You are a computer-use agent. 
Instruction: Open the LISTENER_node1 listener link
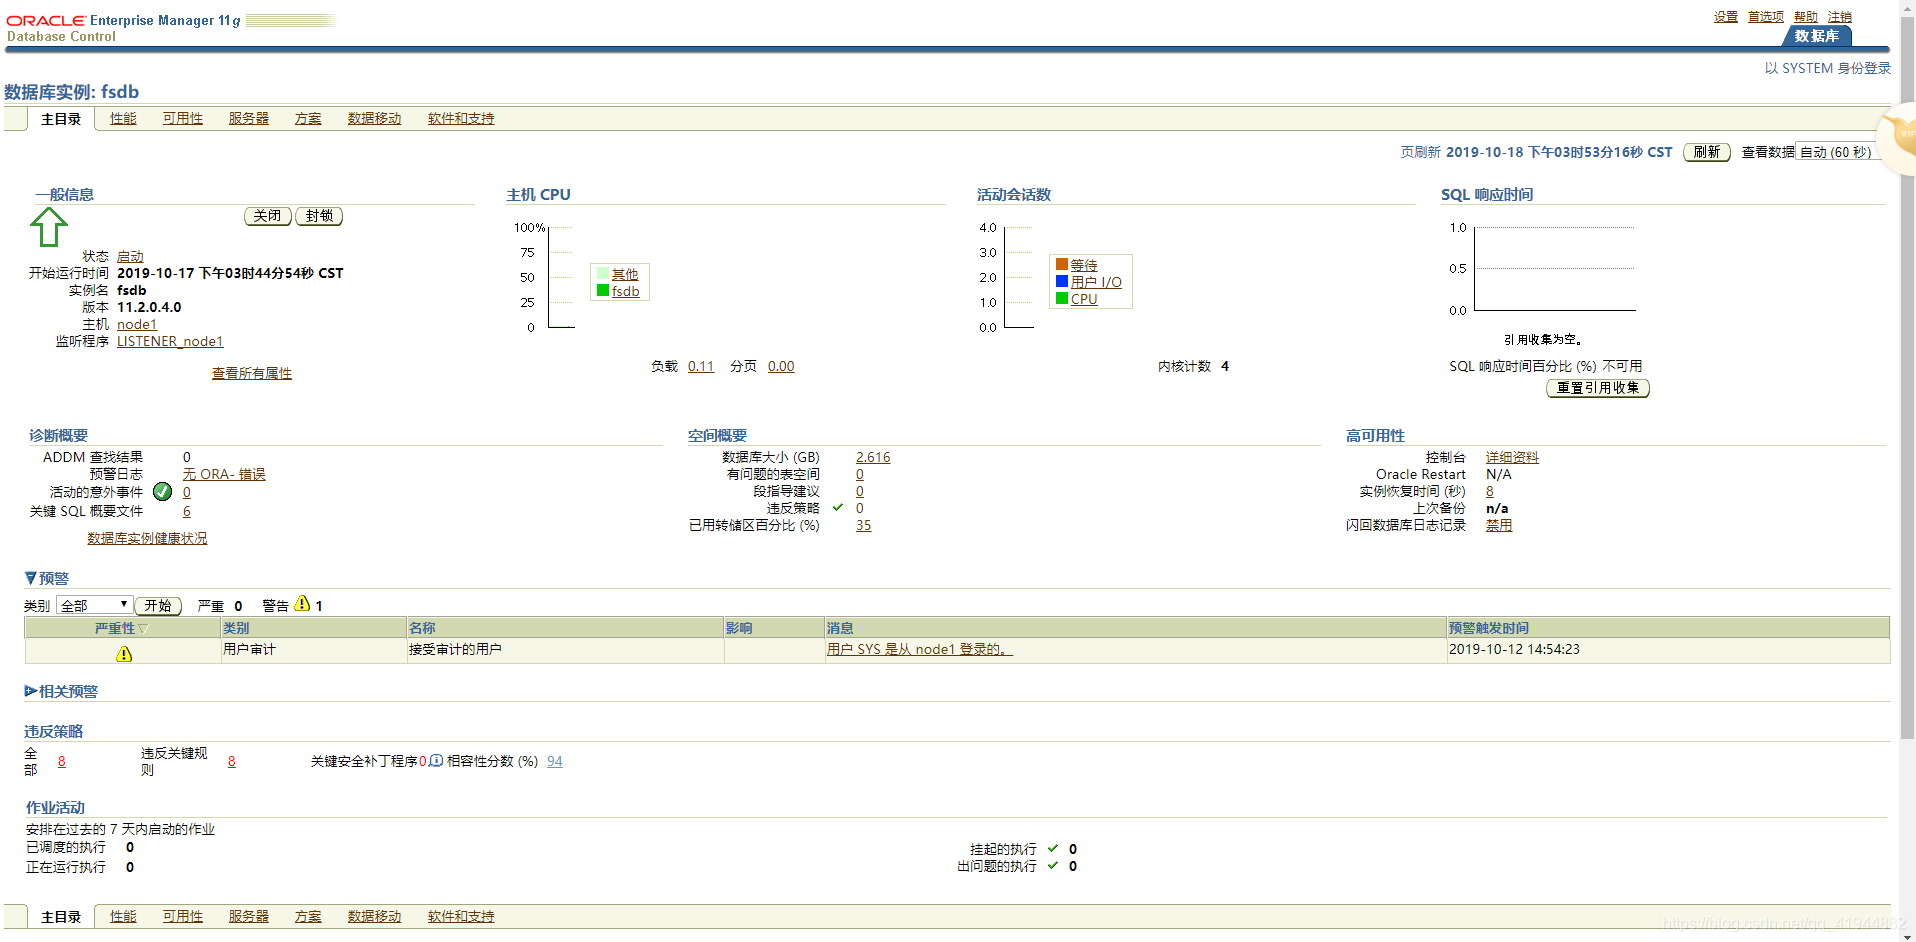(170, 341)
